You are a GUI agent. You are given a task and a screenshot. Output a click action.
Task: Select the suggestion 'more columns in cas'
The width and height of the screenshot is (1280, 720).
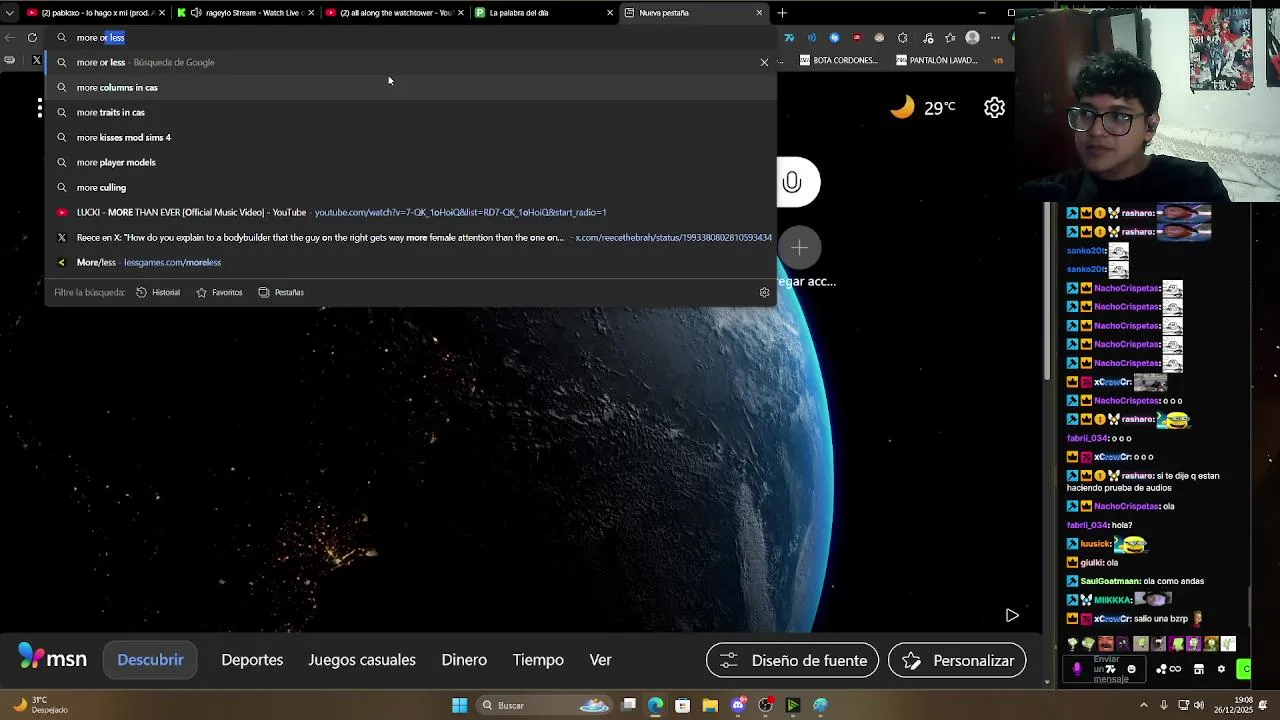410,87
